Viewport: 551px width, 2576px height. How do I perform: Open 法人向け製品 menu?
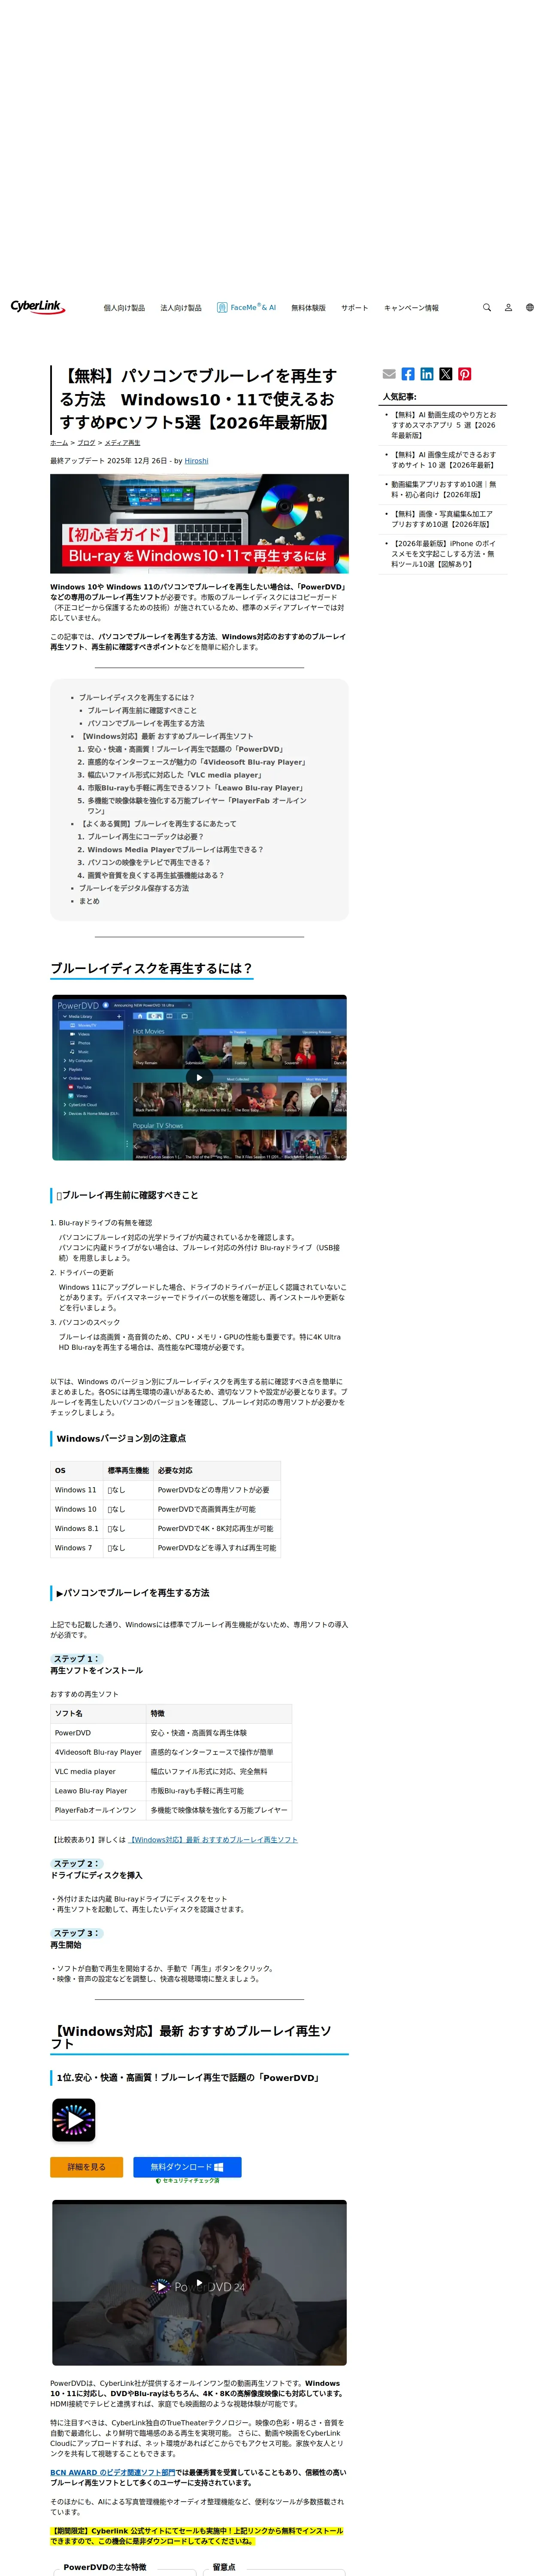point(181,308)
